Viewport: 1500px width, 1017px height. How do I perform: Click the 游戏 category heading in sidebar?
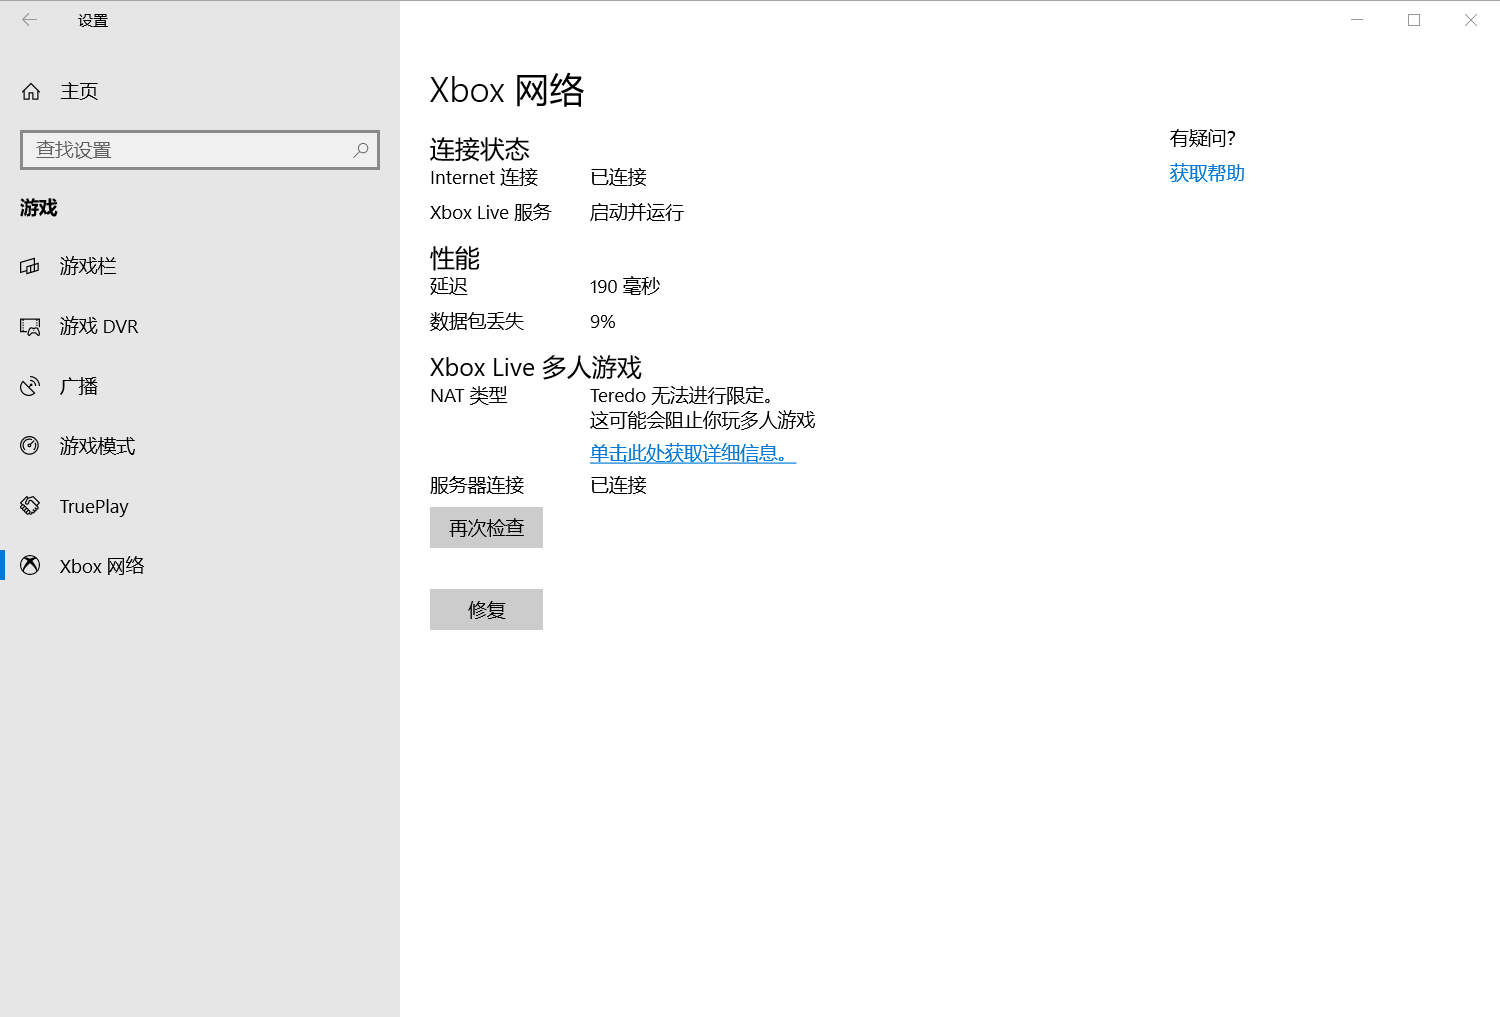[x=39, y=208]
